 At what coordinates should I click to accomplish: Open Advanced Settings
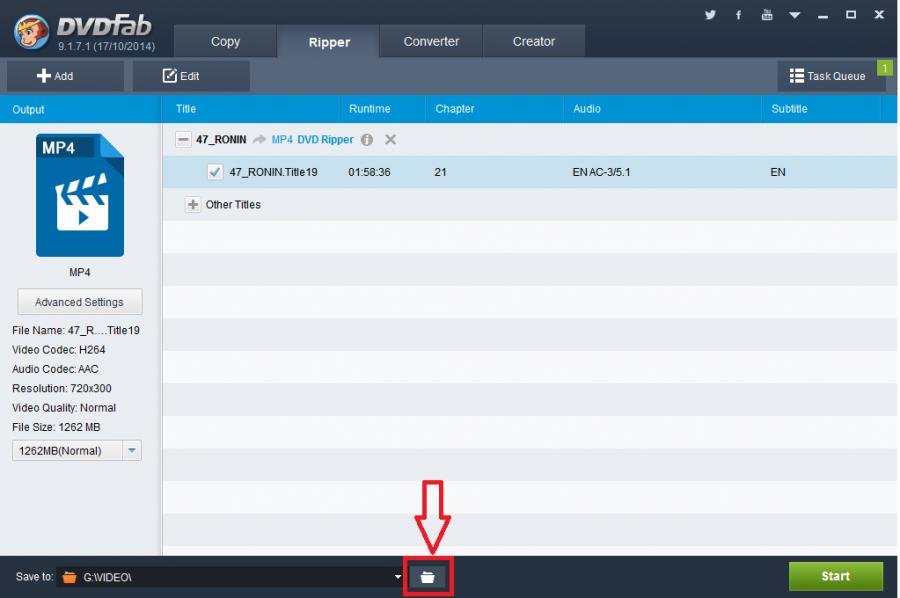click(x=80, y=302)
